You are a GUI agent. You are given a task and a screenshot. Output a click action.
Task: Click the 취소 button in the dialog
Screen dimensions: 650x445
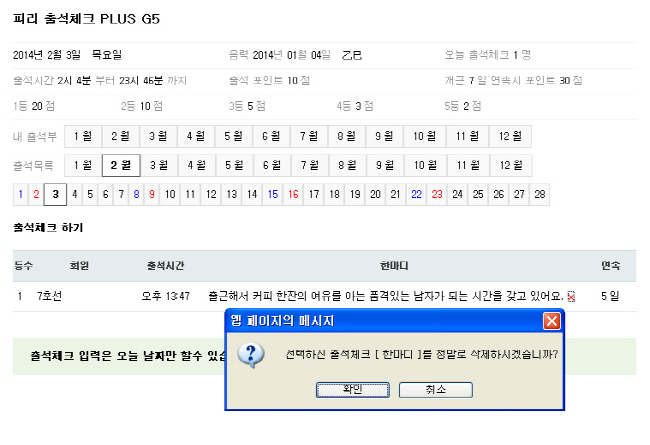pos(436,390)
